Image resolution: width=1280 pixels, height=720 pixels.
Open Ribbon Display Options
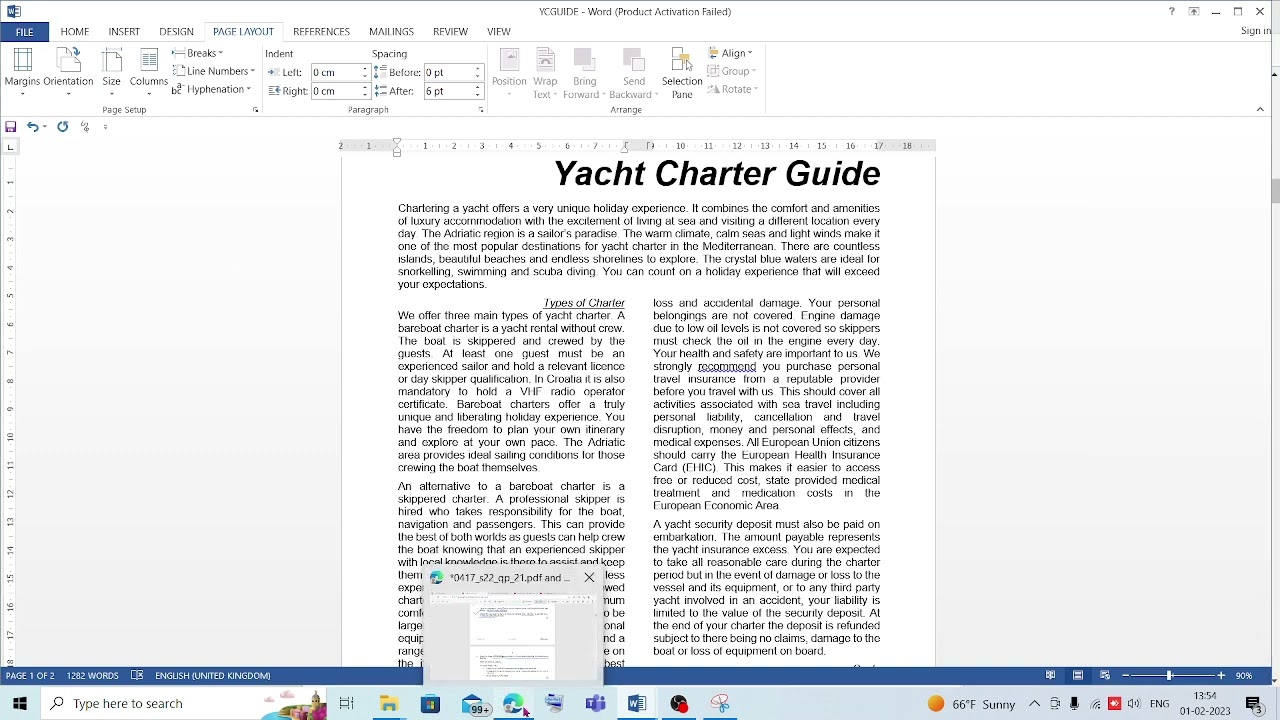click(x=1194, y=12)
